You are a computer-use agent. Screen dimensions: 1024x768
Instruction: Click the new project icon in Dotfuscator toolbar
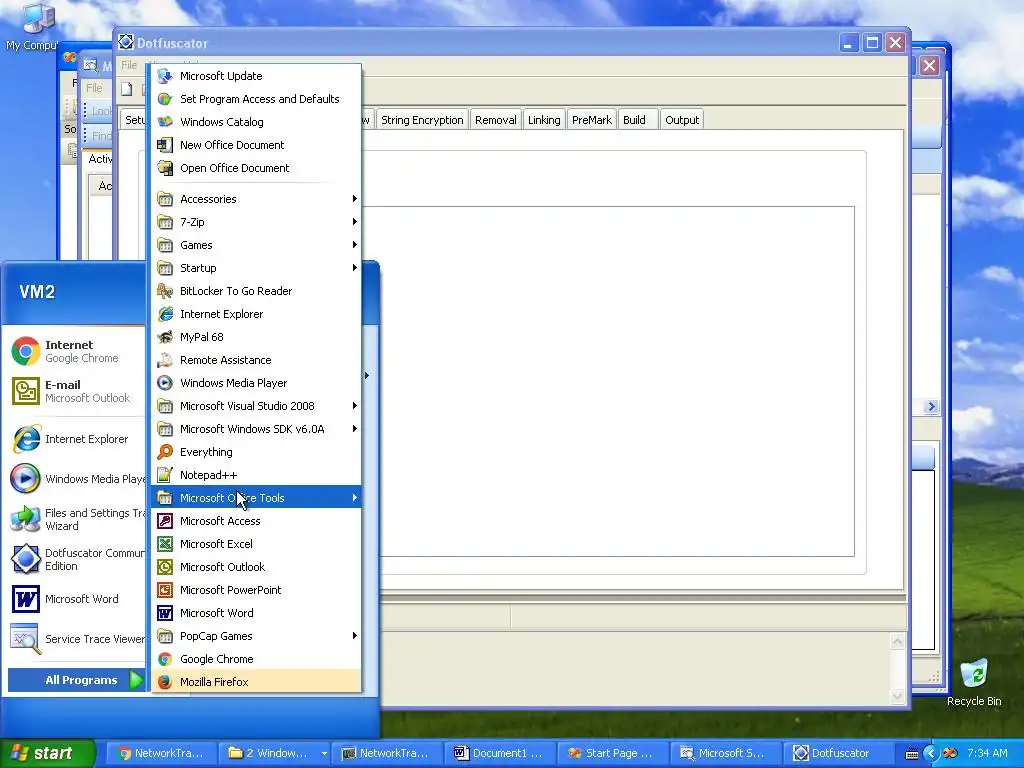(x=127, y=89)
